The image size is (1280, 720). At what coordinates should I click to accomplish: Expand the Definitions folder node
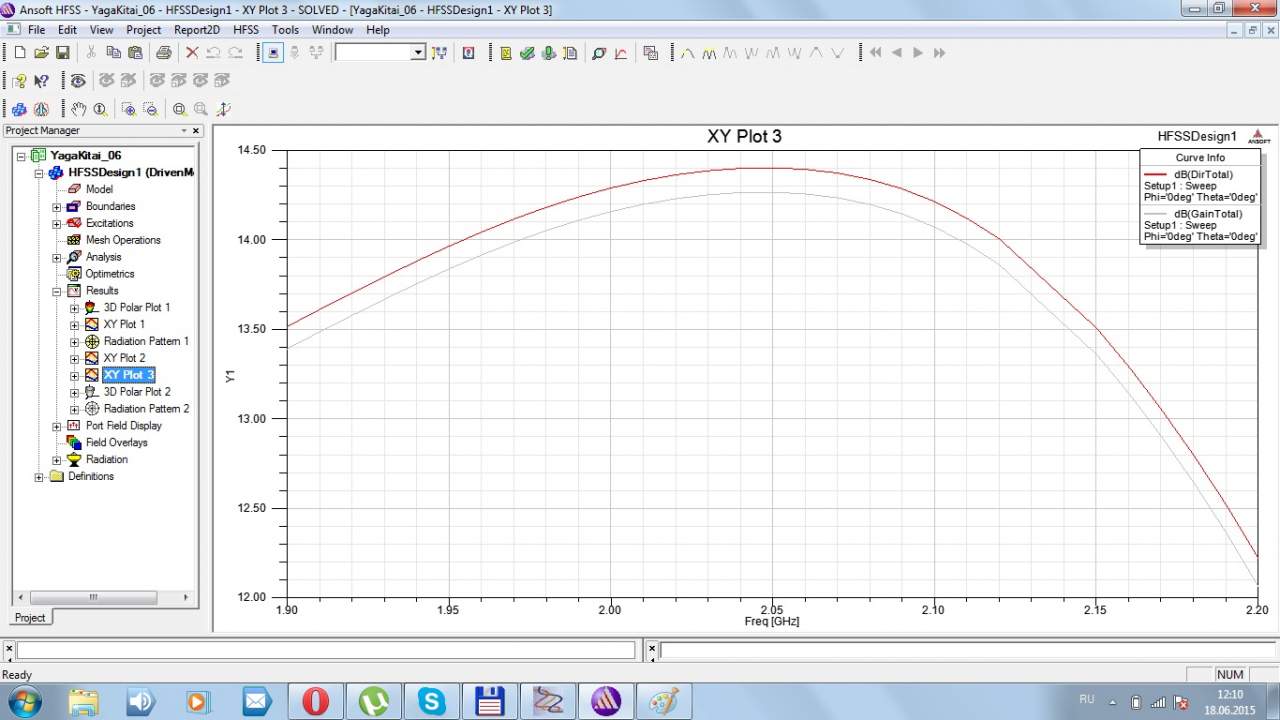pos(40,477)
